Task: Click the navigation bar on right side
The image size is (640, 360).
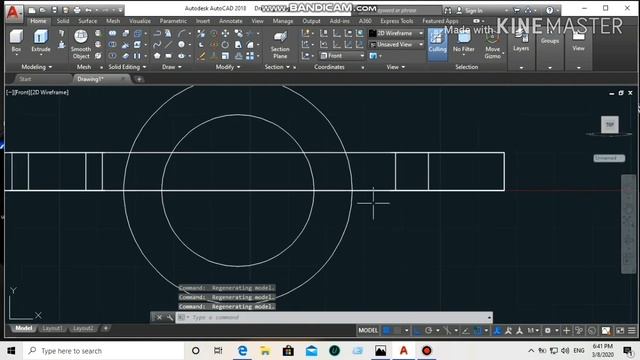Action: [x=628, y=224]
